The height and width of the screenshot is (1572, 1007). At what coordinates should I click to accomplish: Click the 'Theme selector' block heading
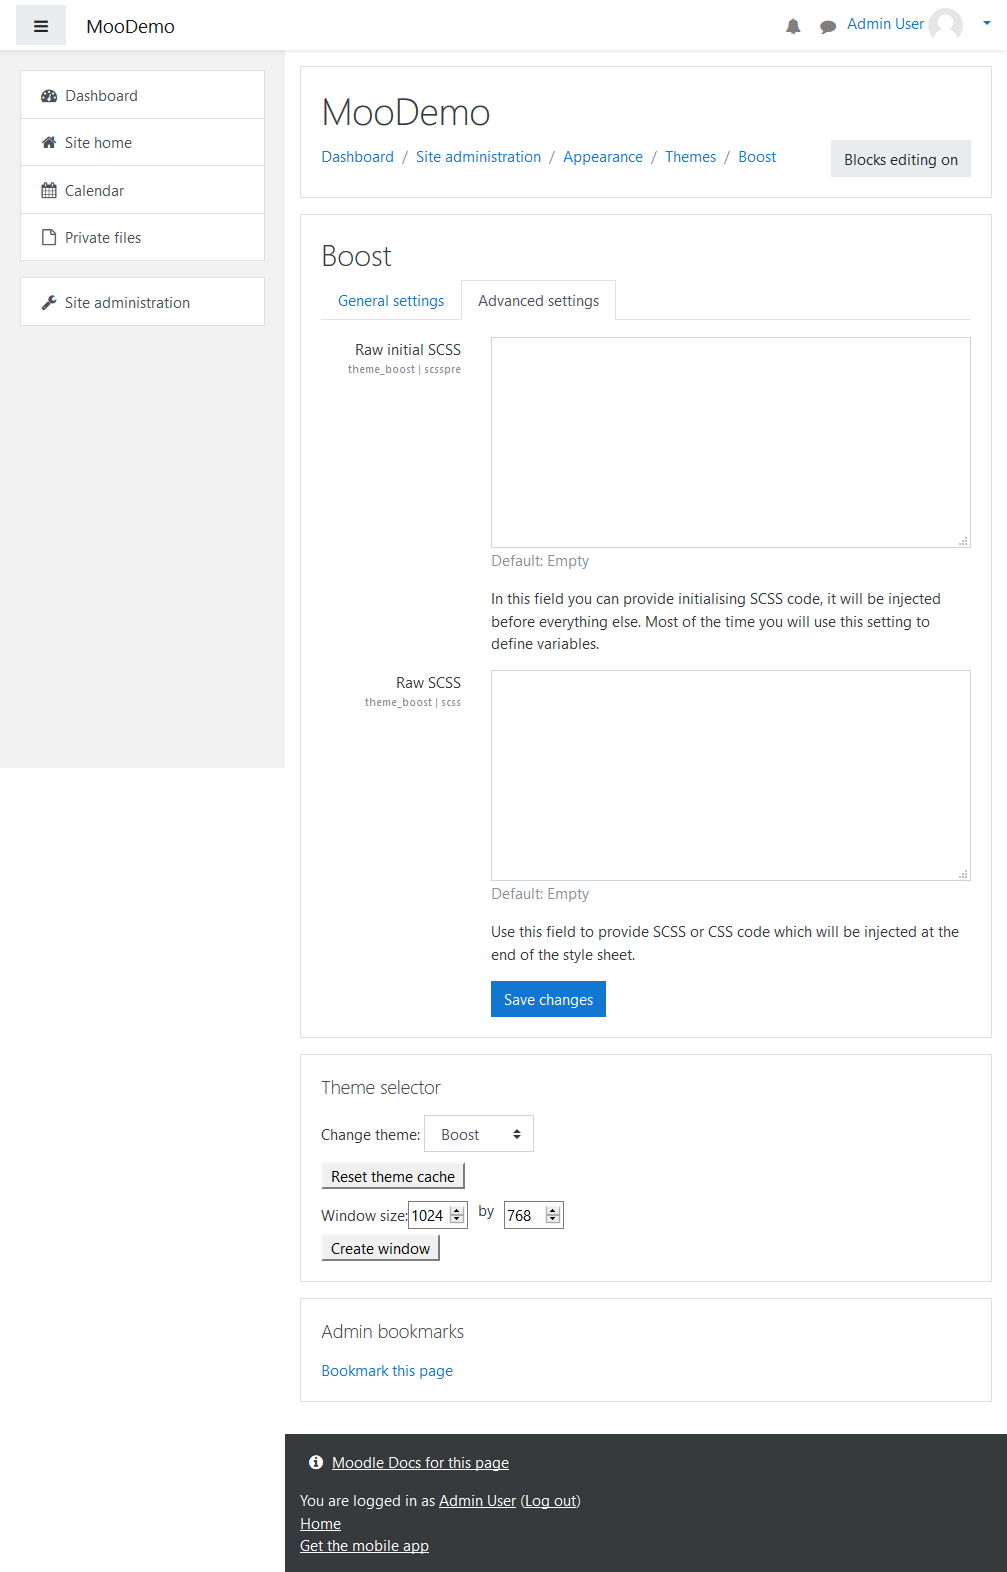[x=380, y=1087]
